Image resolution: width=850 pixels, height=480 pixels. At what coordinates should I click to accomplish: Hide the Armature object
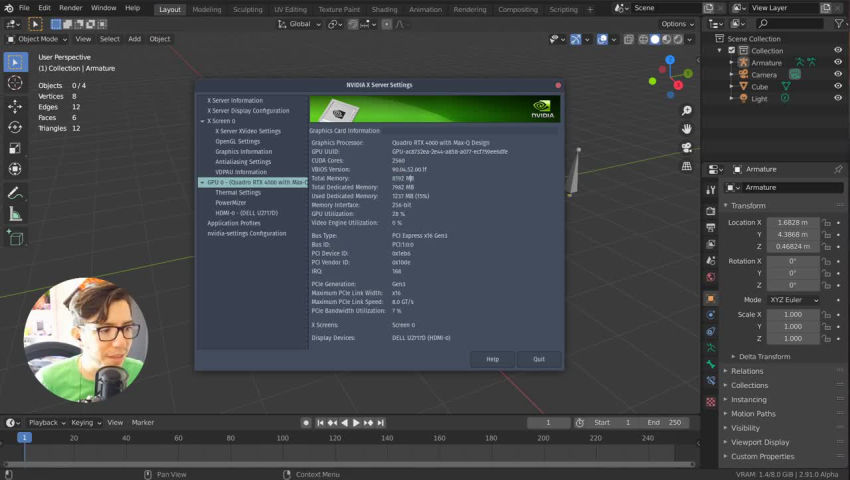tap(838, 62)
